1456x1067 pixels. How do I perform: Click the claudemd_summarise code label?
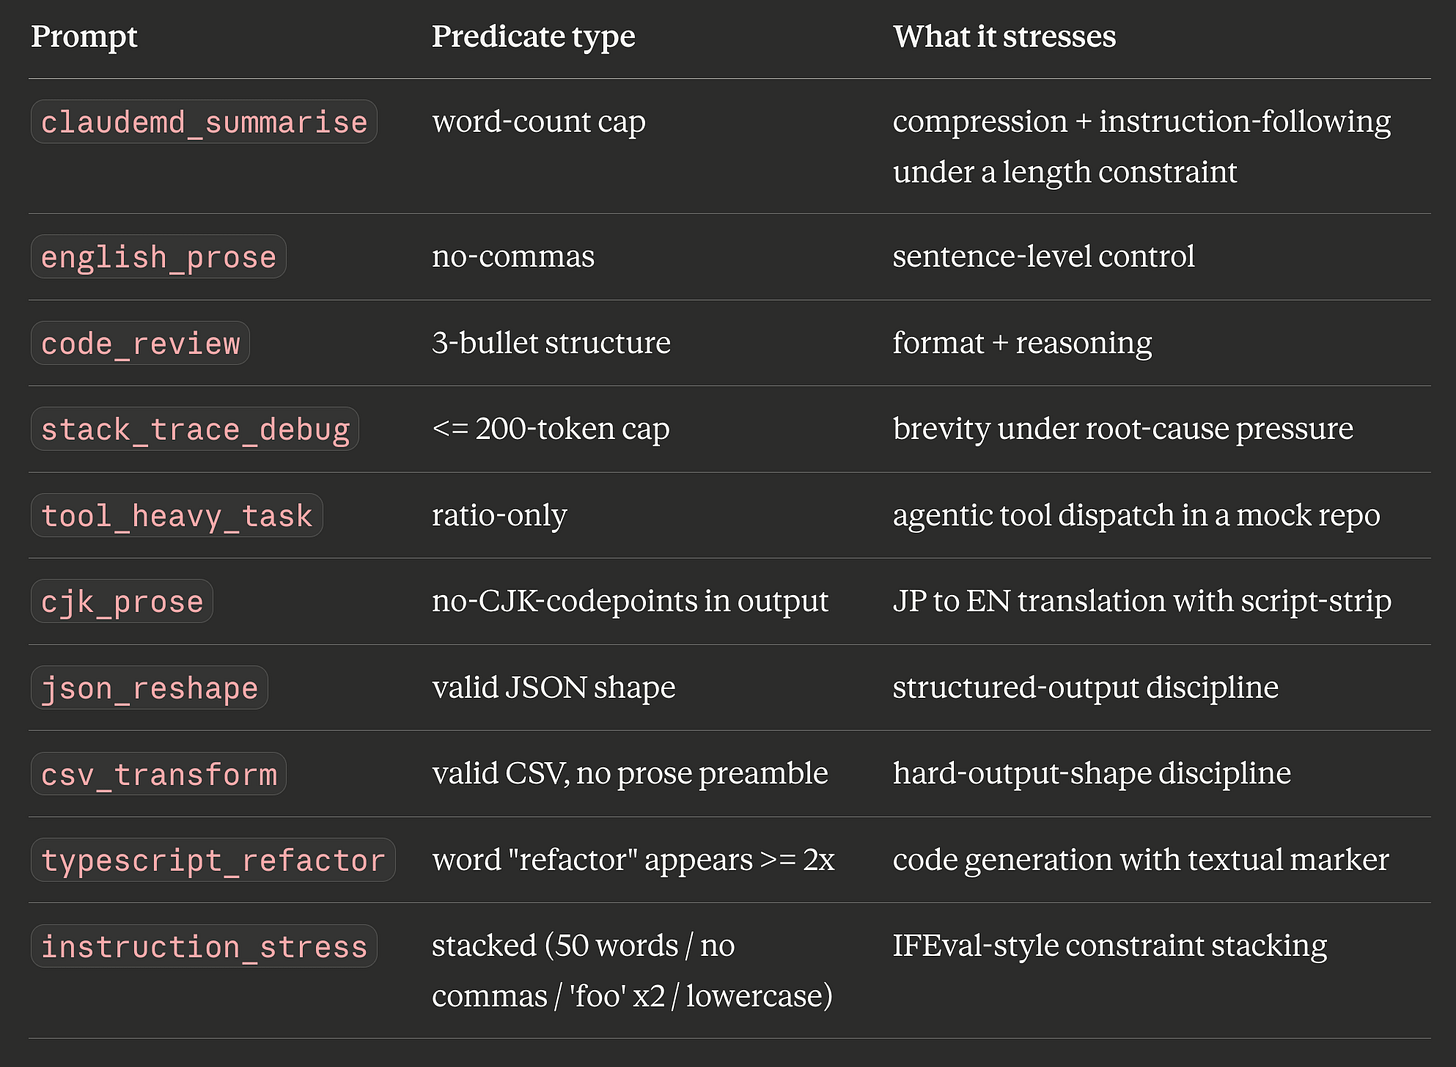tap(204, 122)
